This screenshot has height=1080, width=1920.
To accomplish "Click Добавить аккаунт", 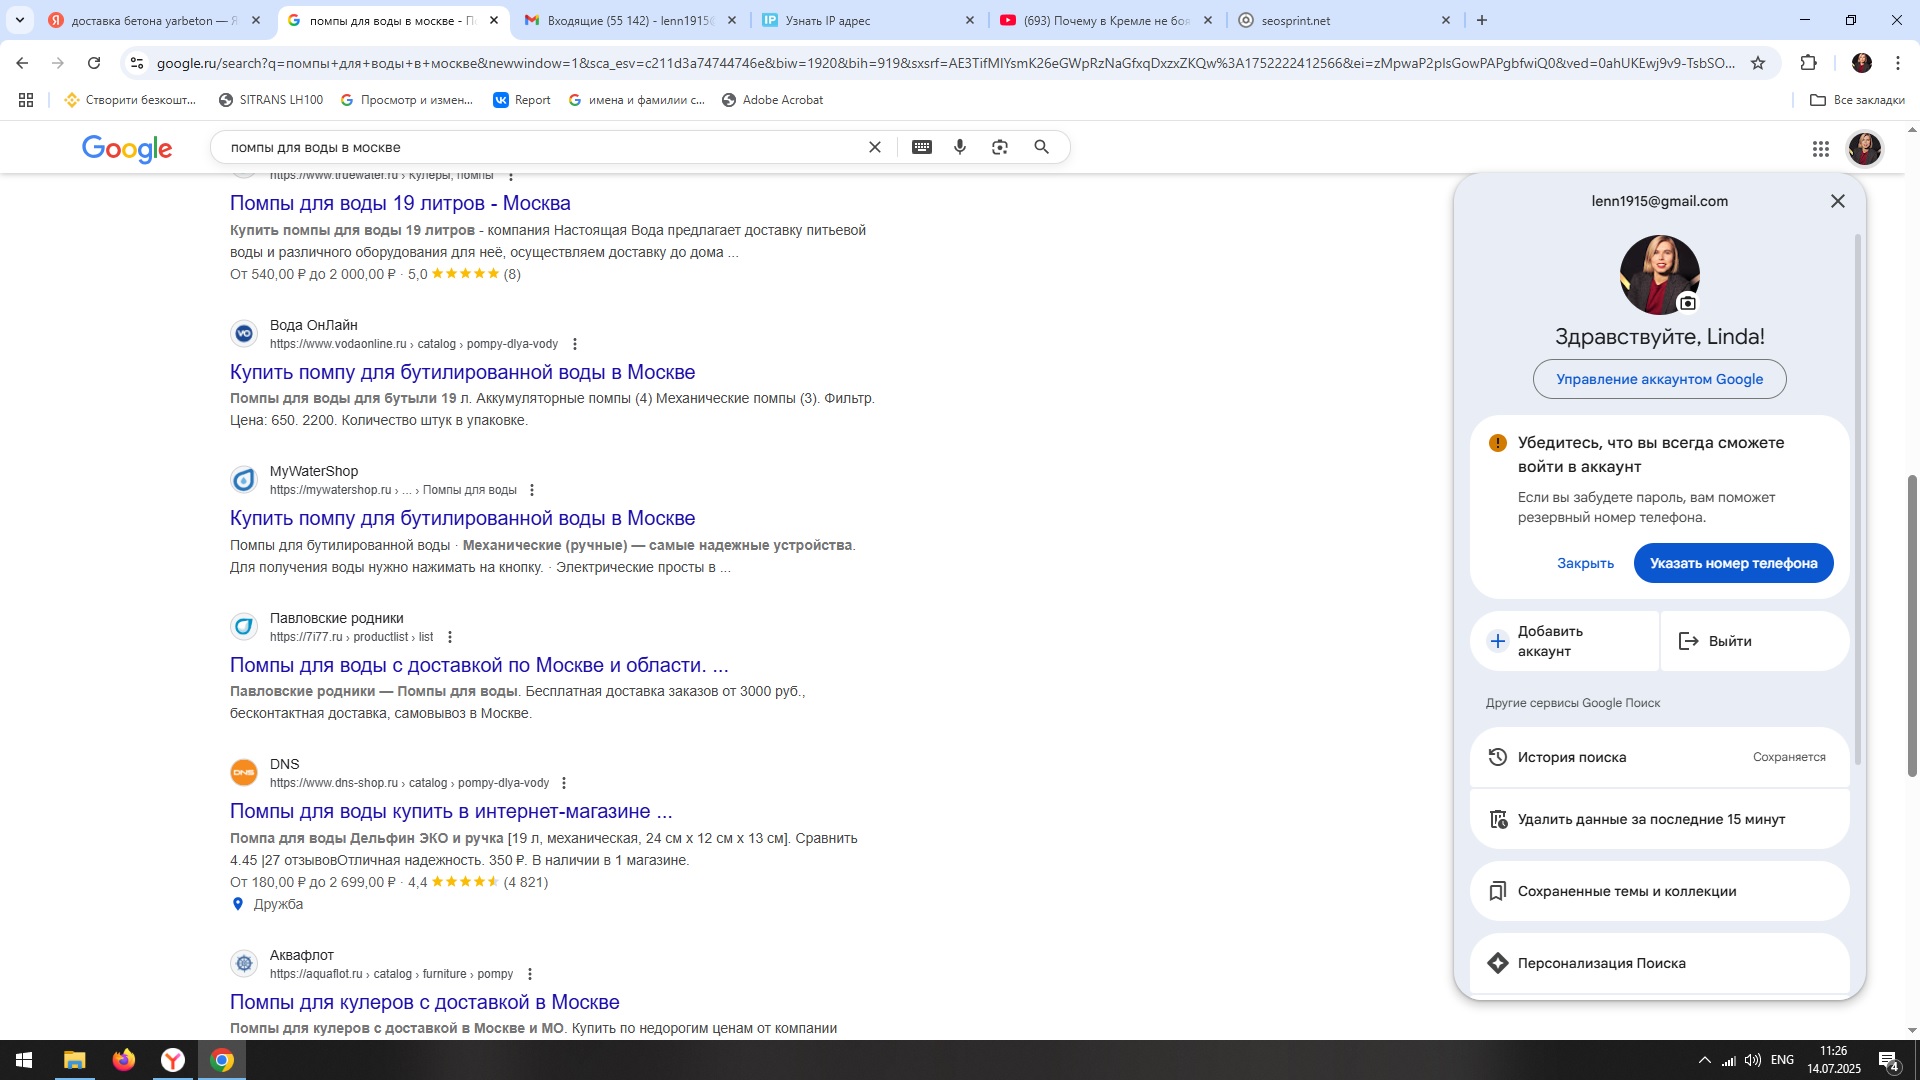I will 1564,641.
